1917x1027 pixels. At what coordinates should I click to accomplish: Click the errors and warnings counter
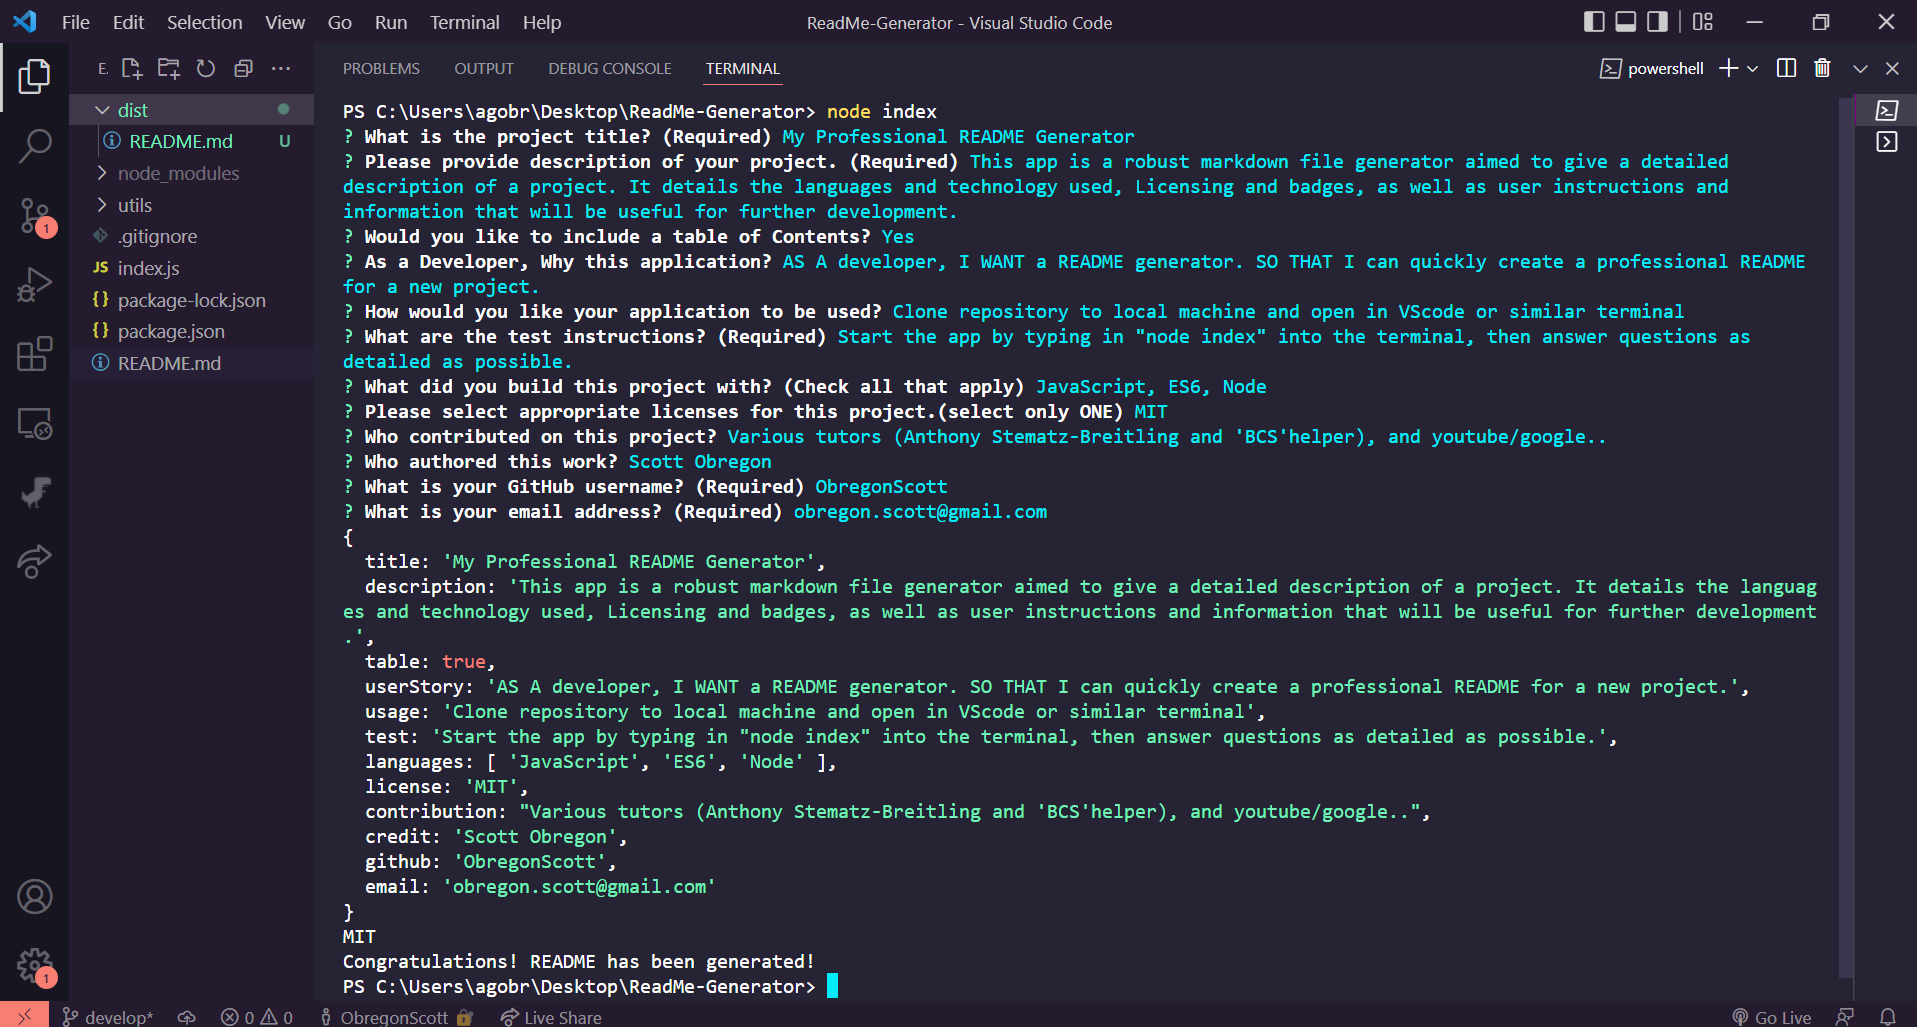[x=256, y=1017]
